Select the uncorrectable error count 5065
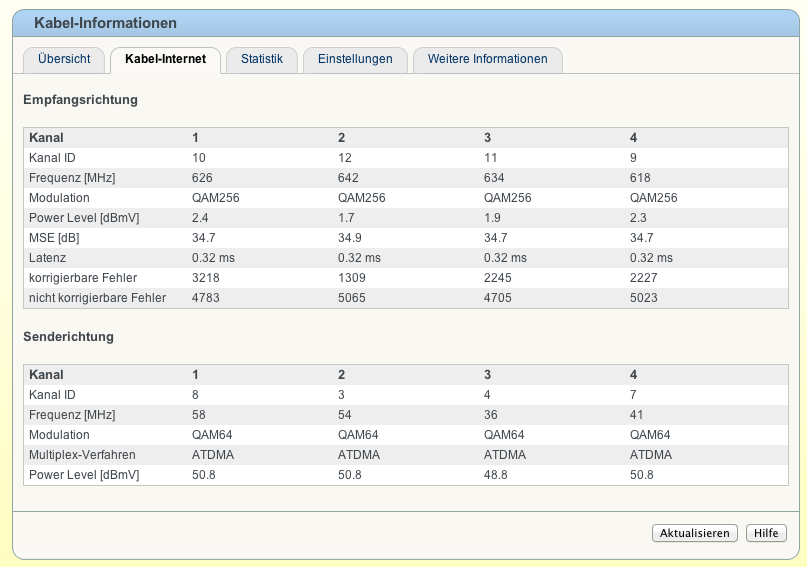 (x=352, y=298)
